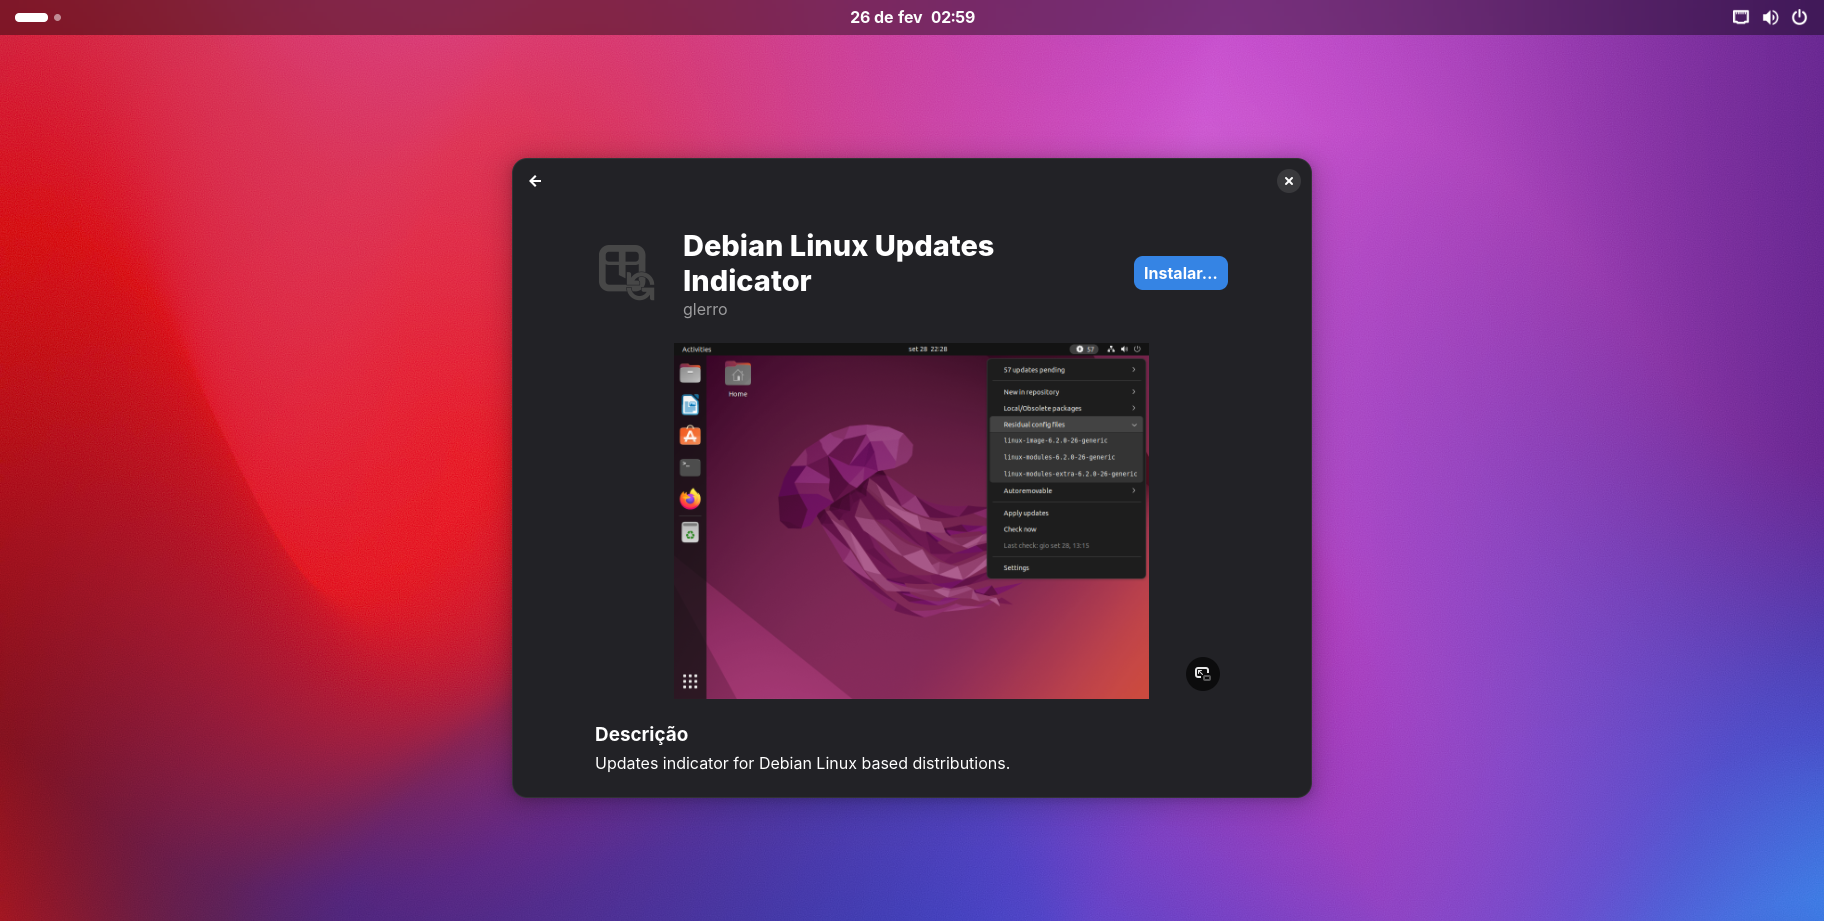The height and width of the screenshot is (921, 1824).
Task: Click the workspace indicator pill
Action: [32, 17]
